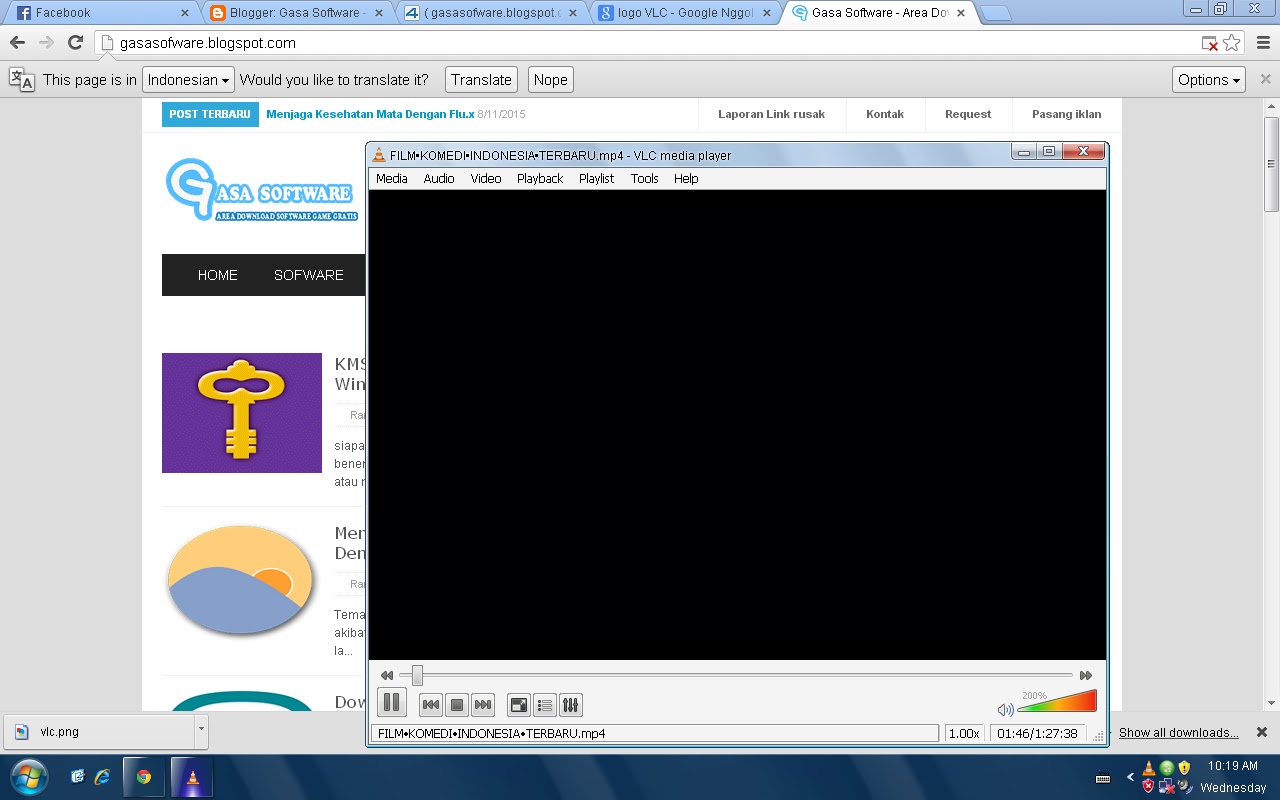
Task: Open the Kontak link
Action: coord(885,114)
